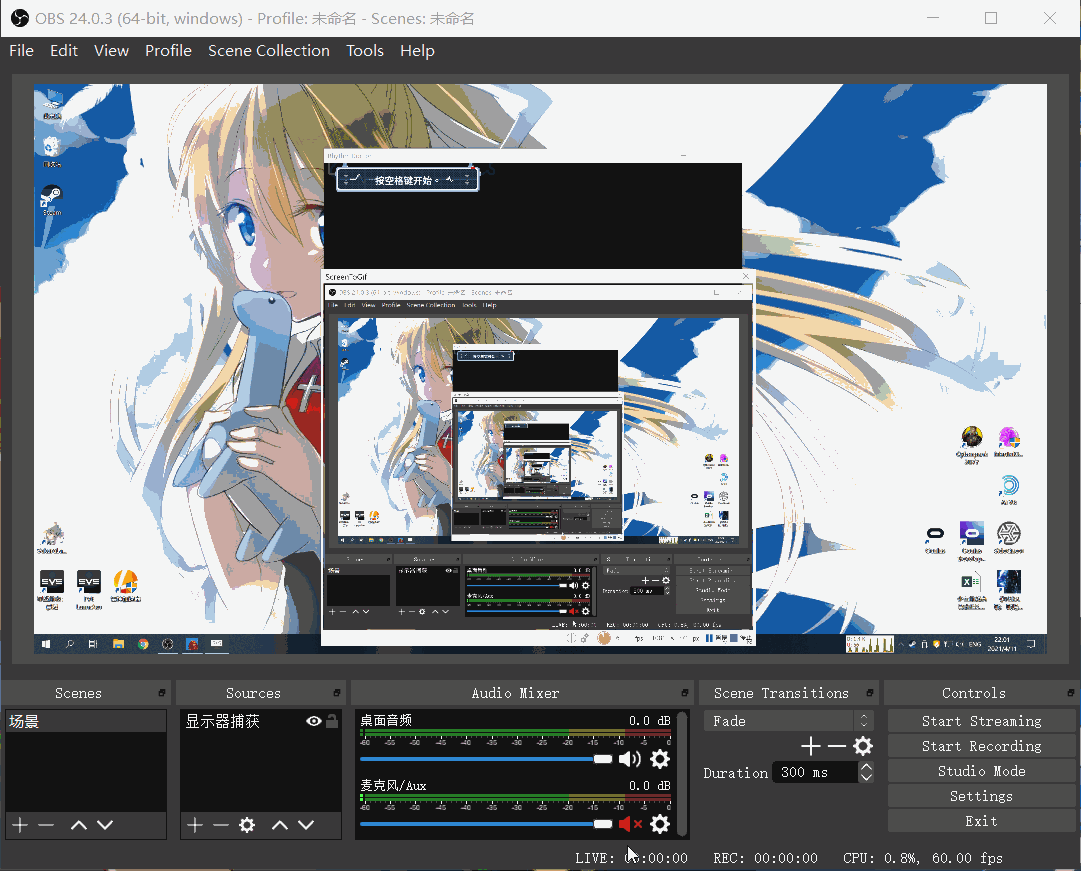The width and height of the screenshot is (1081, 871).
Task: Click the Audio Mixer vertical scrollbar
Action: coord(683,774)
